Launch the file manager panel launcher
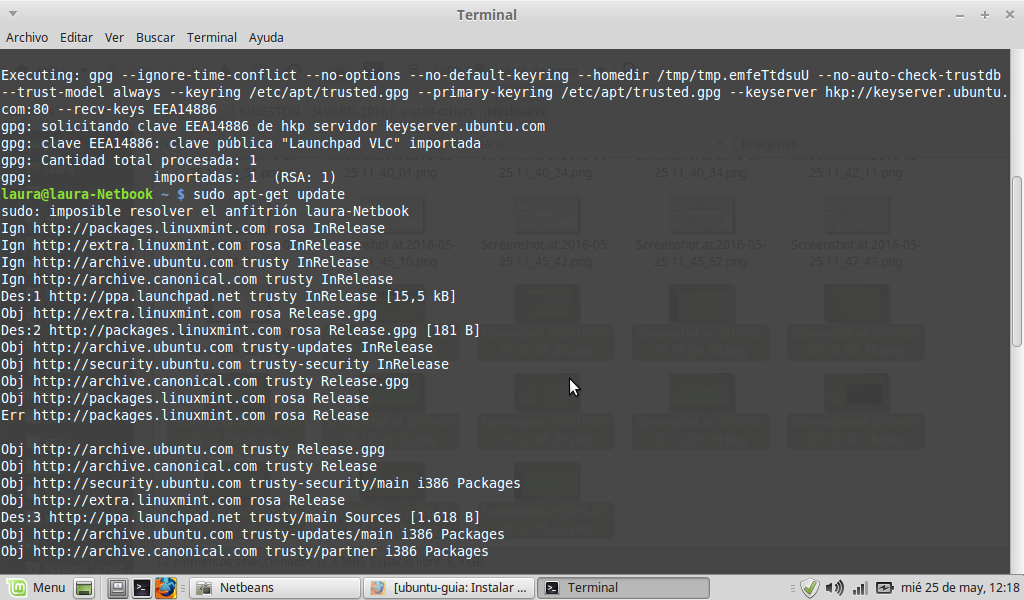Screen dimensions: 1024x600 click(x=118, y=588)
